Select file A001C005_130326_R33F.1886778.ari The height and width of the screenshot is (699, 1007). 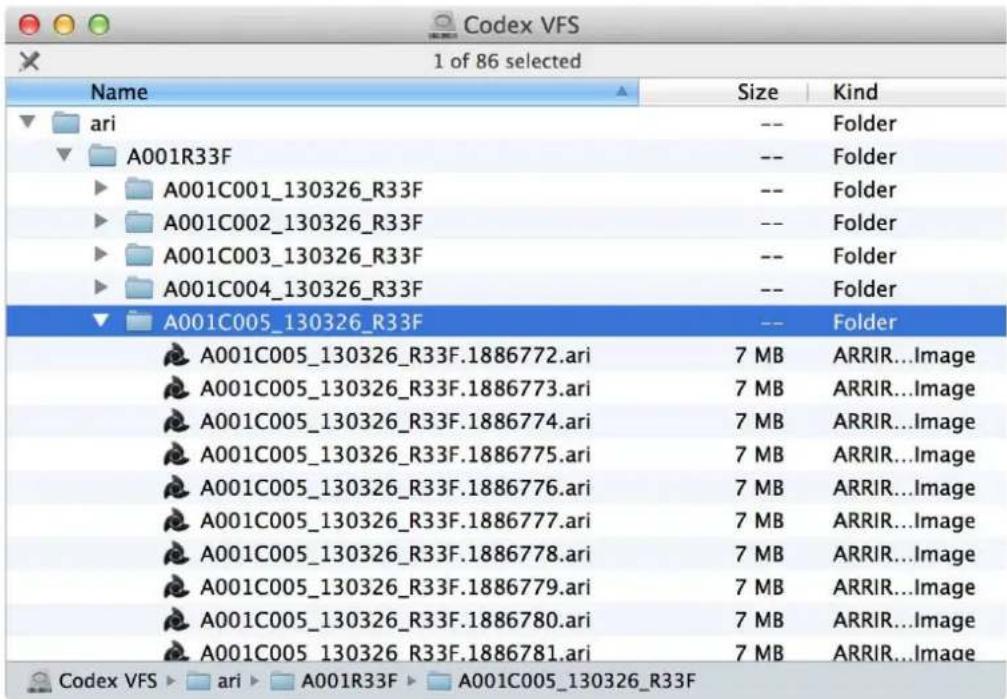coord(395,554)
